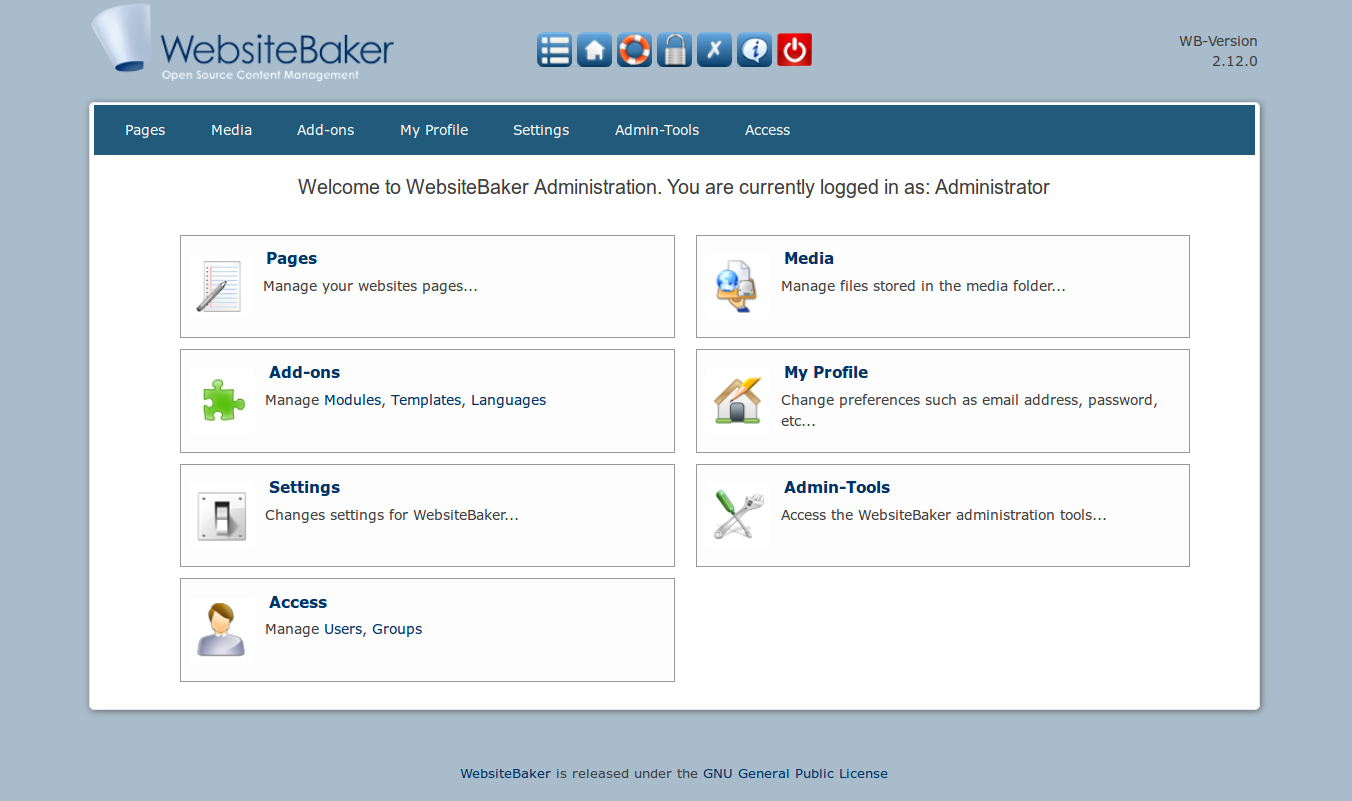Click the WB-Version label

1218,41
